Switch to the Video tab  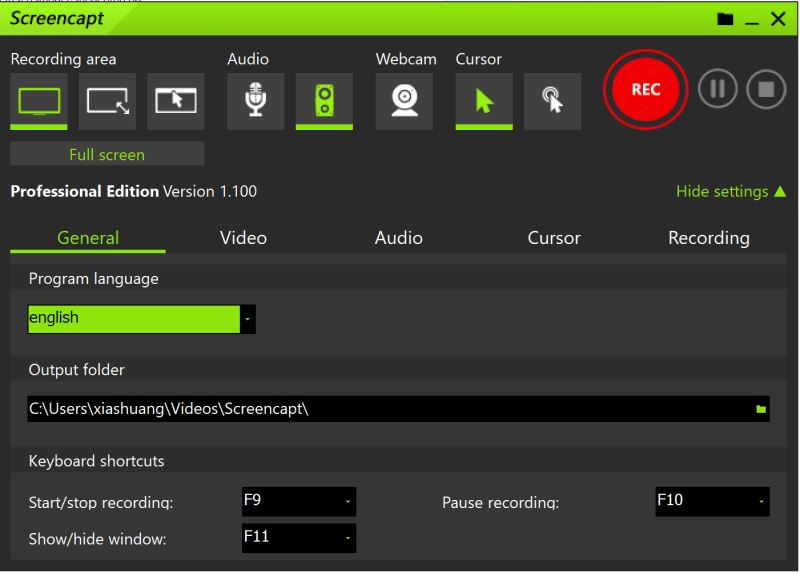point(243,238)
